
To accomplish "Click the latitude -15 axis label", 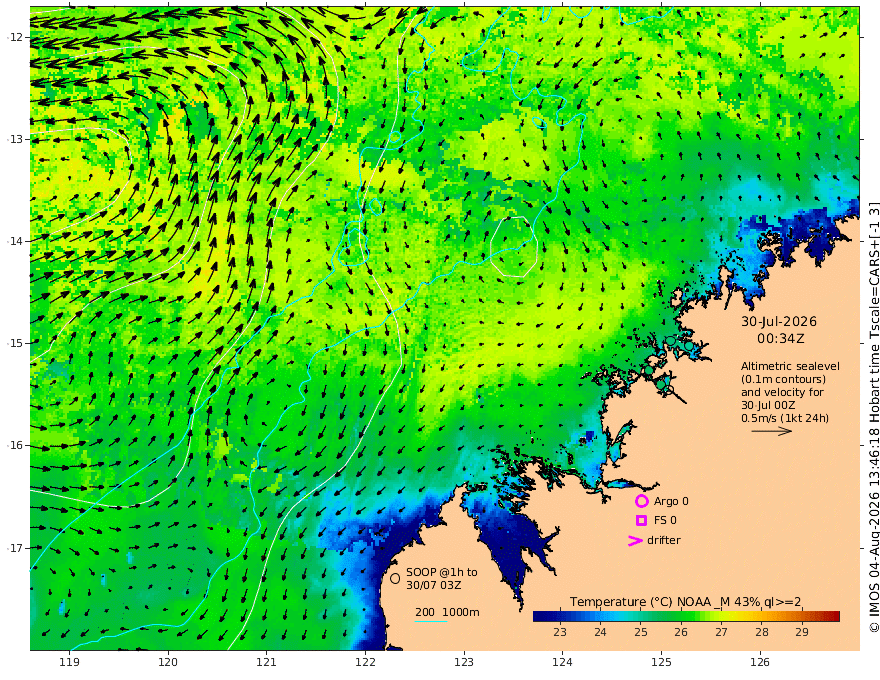I will coord(15,343).
